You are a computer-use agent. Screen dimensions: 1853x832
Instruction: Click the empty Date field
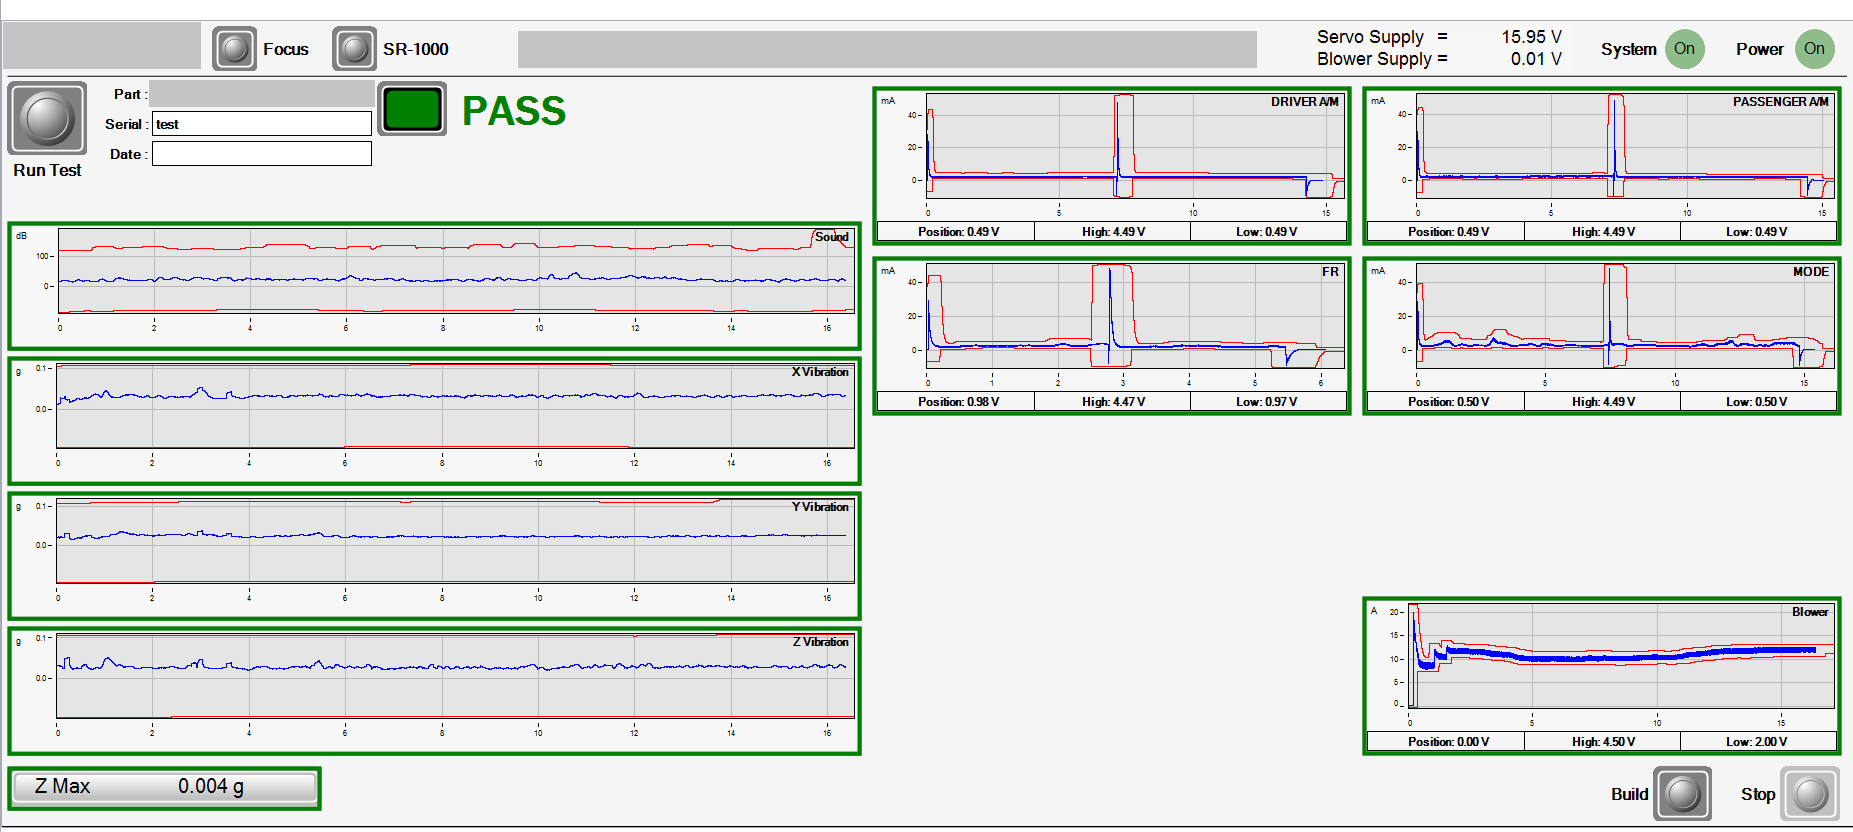point(262,154)
